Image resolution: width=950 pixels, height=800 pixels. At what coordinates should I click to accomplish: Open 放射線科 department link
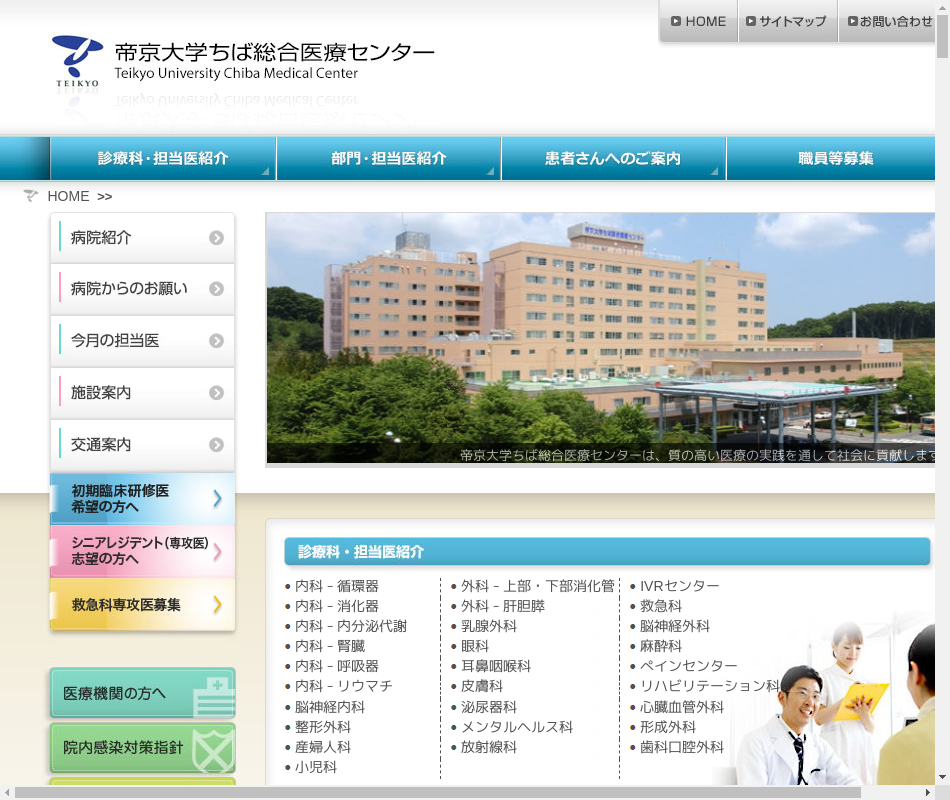[x=488, y=747]
